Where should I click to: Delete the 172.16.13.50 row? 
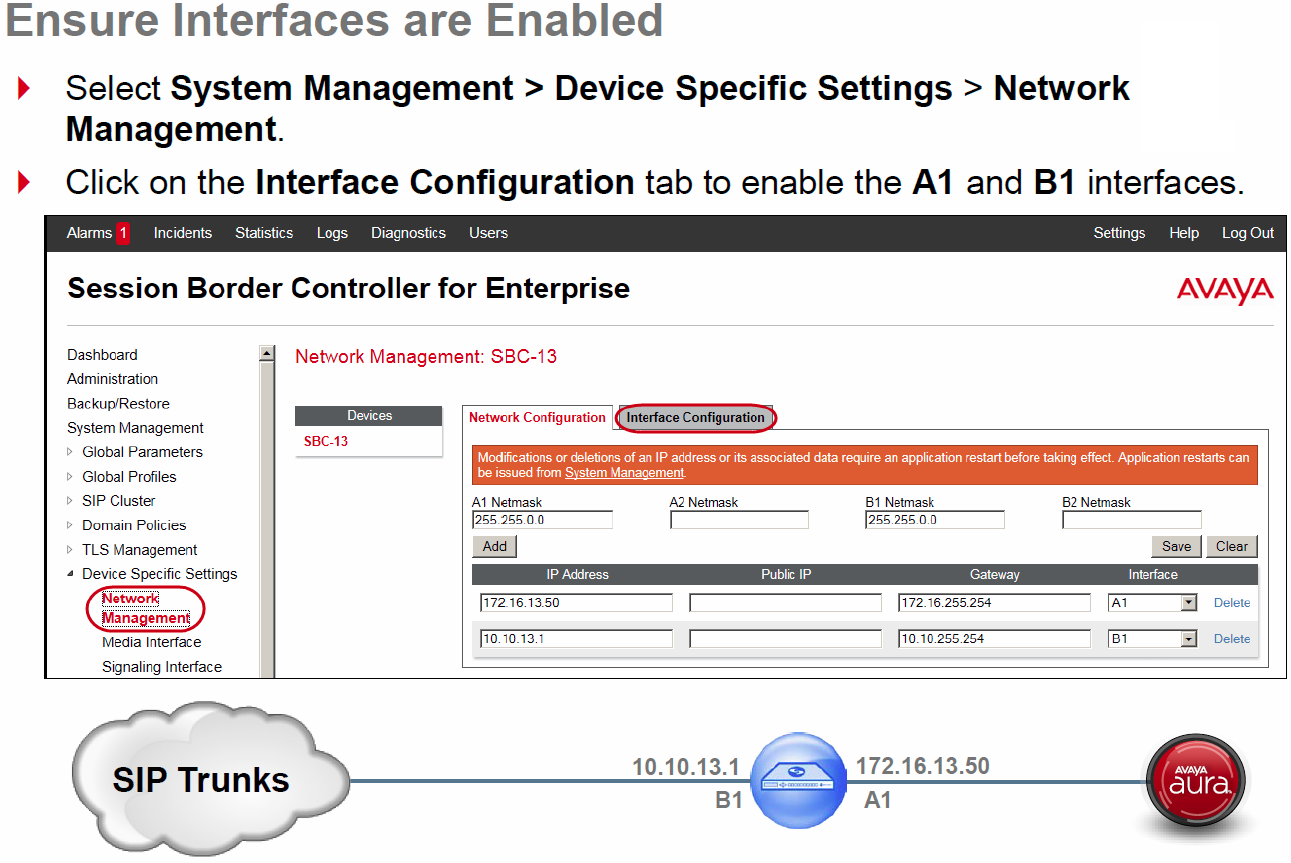click(x=1232, y=603)
